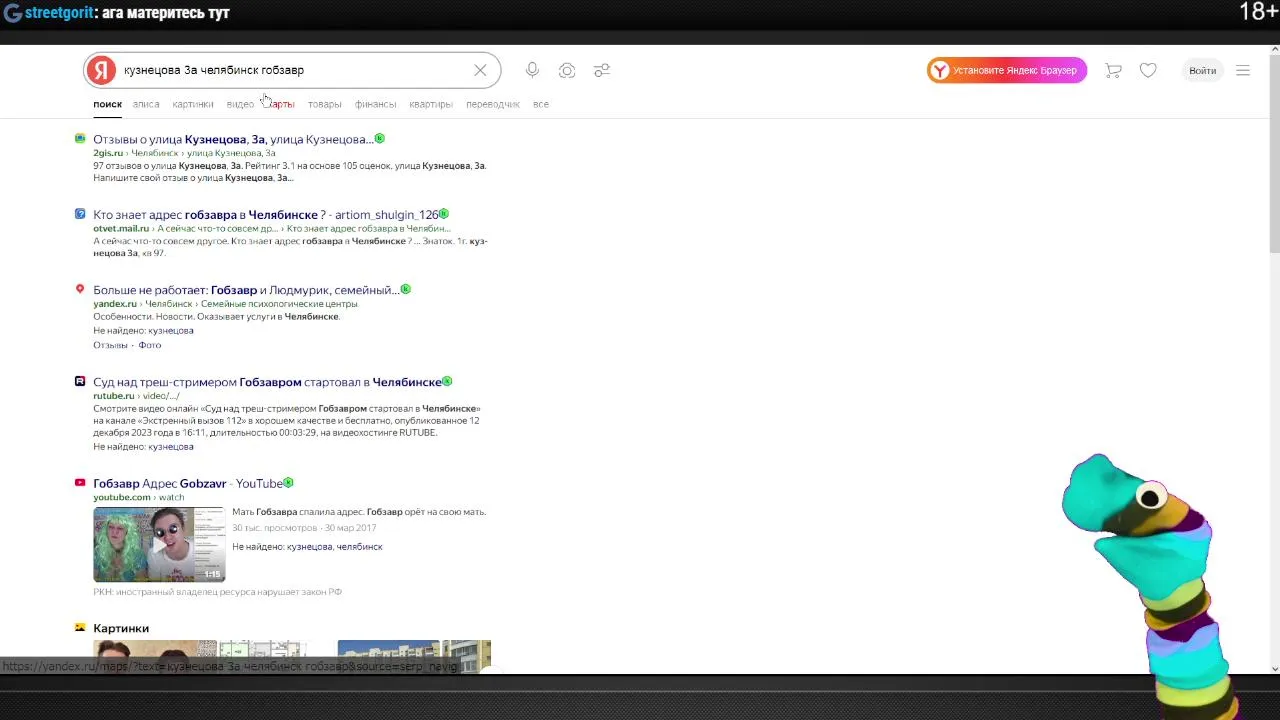Click the Картинки section icon
This screenshot has height=720, width=1280.
tap(80, 627)
